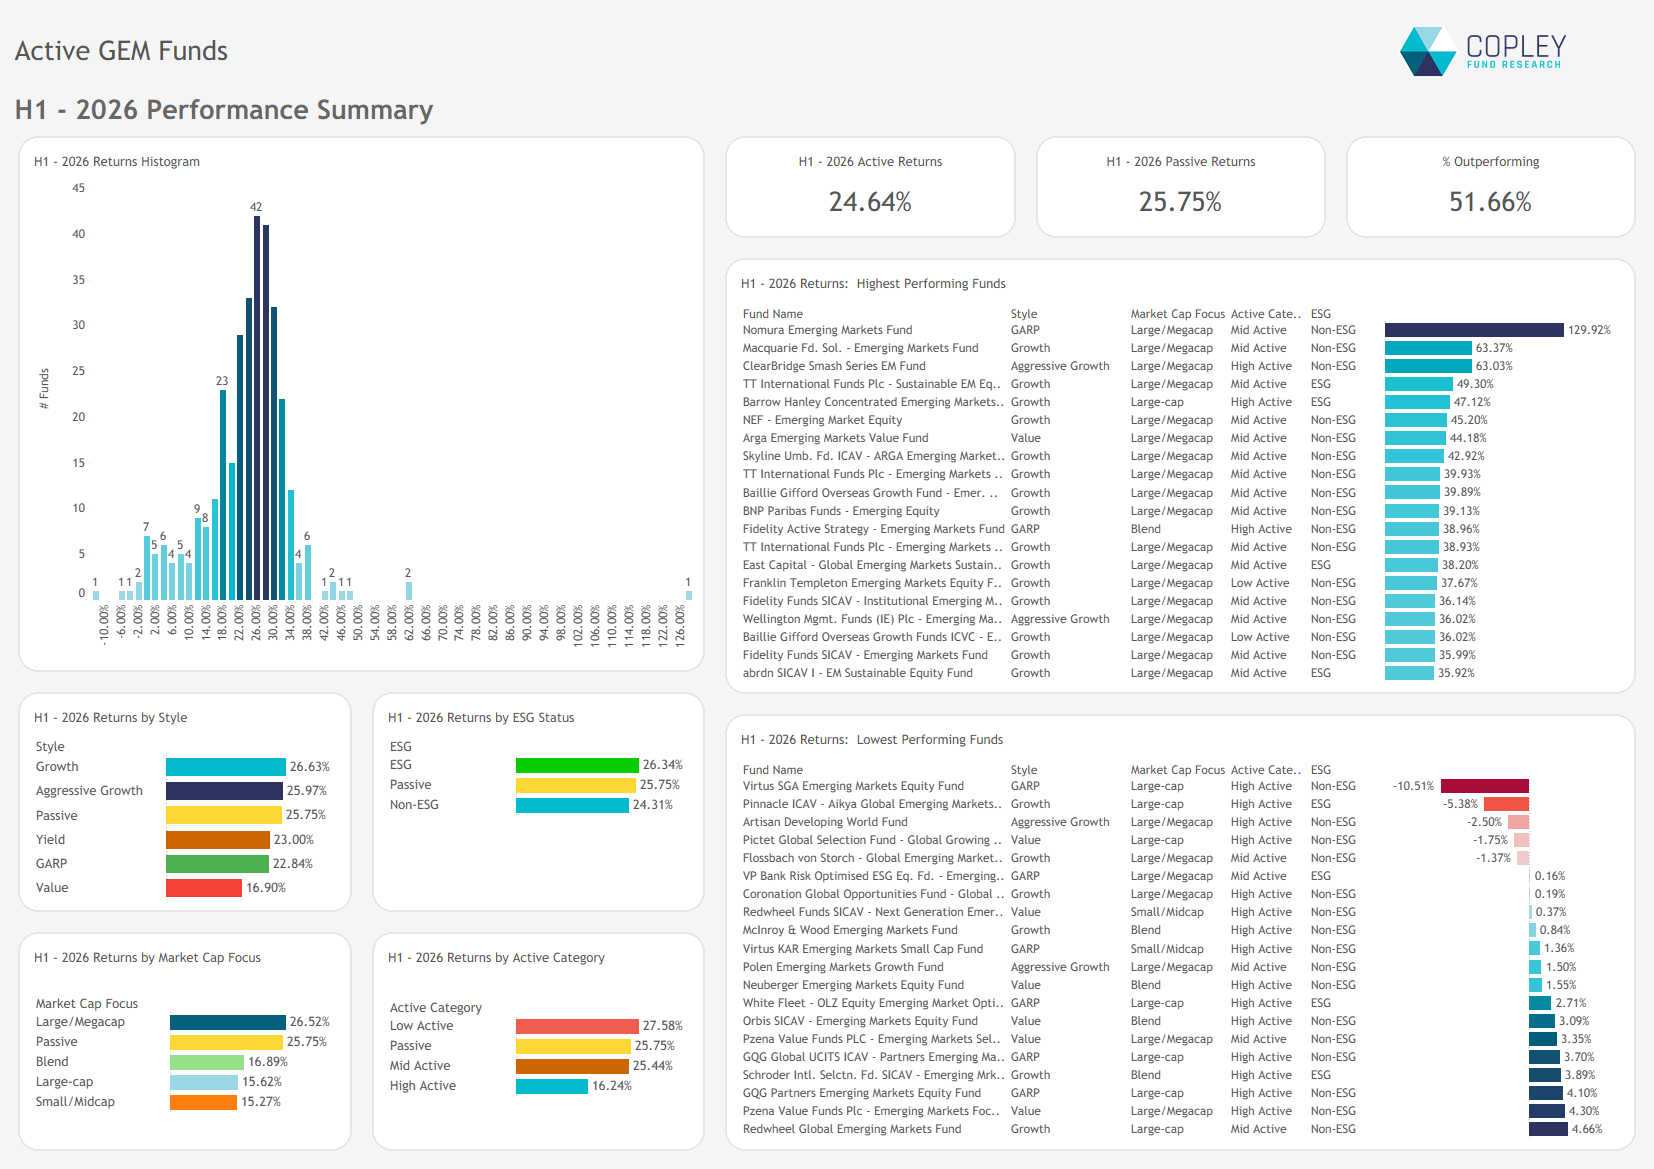Select the Nomura Emerging Markets Fund row name
This screenshot has width=1654, height=1169.
[828, 330]
